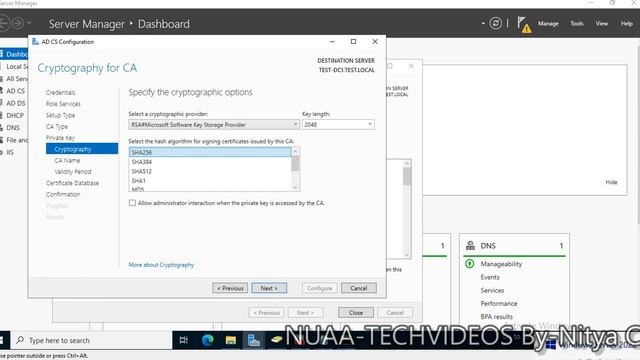The image size is (640, 360).
Task: Open DNS Performance
Action: point(499,303)
